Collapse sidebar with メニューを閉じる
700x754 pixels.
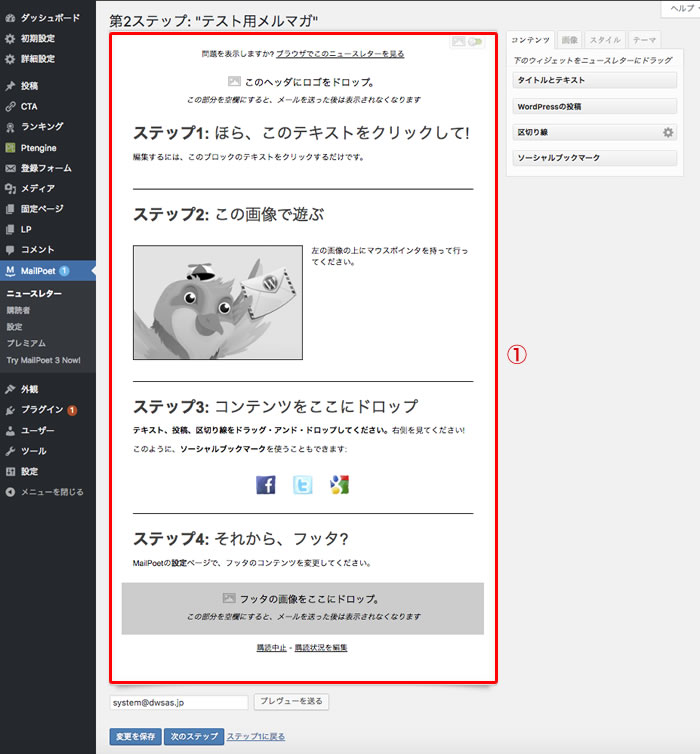coord(51,492)
